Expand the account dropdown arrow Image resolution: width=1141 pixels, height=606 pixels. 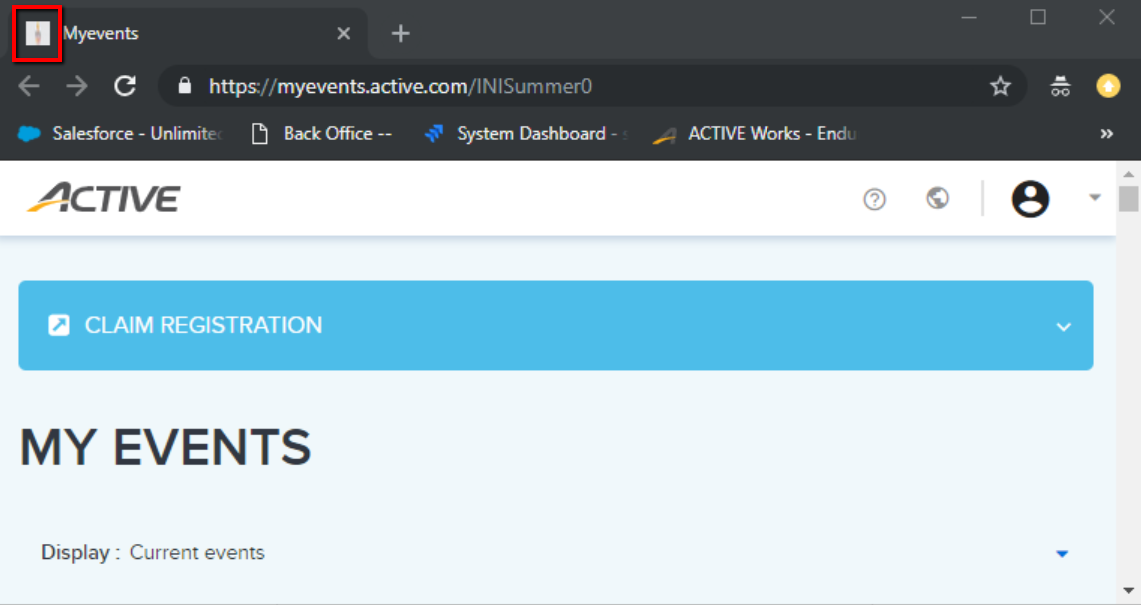click(1094, 197)
